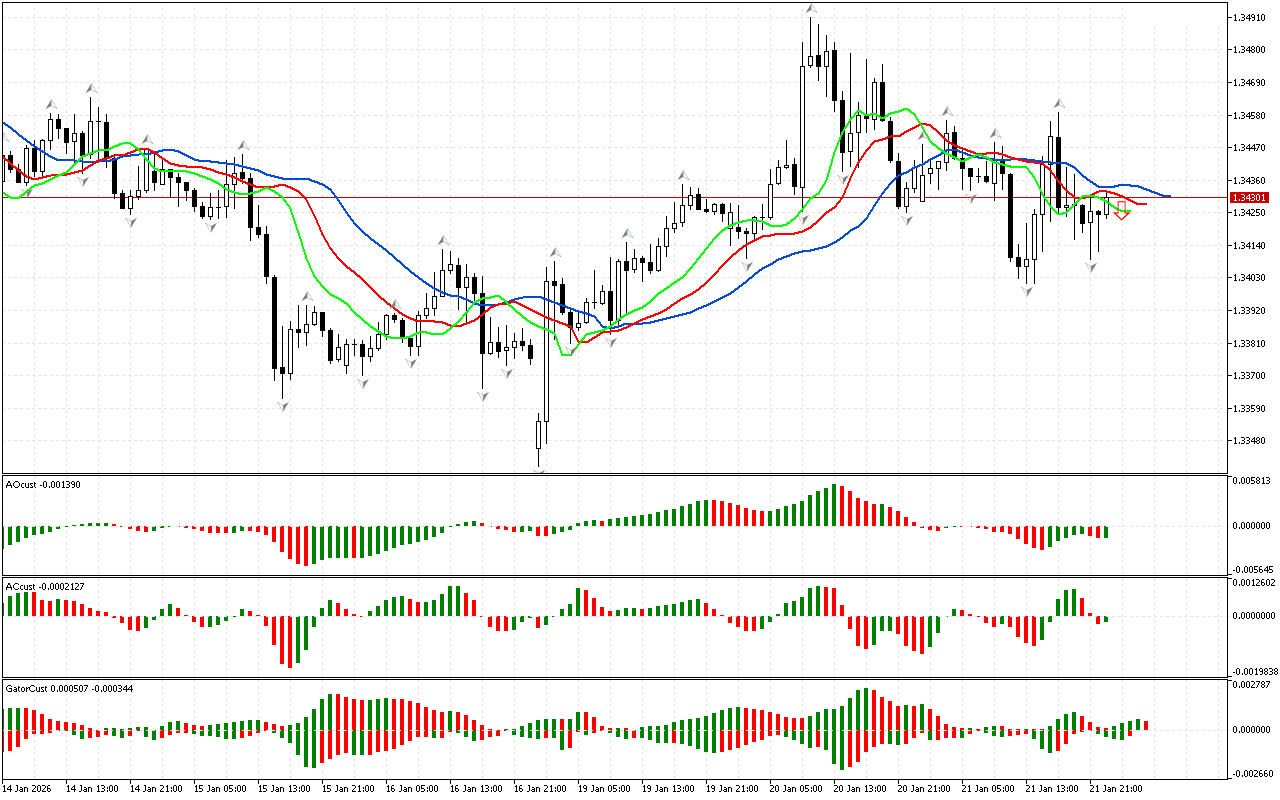Select the up fractal above 21 Jan 13:00 peak
The image size is (1280, 800).
[x=1059, y=102]
